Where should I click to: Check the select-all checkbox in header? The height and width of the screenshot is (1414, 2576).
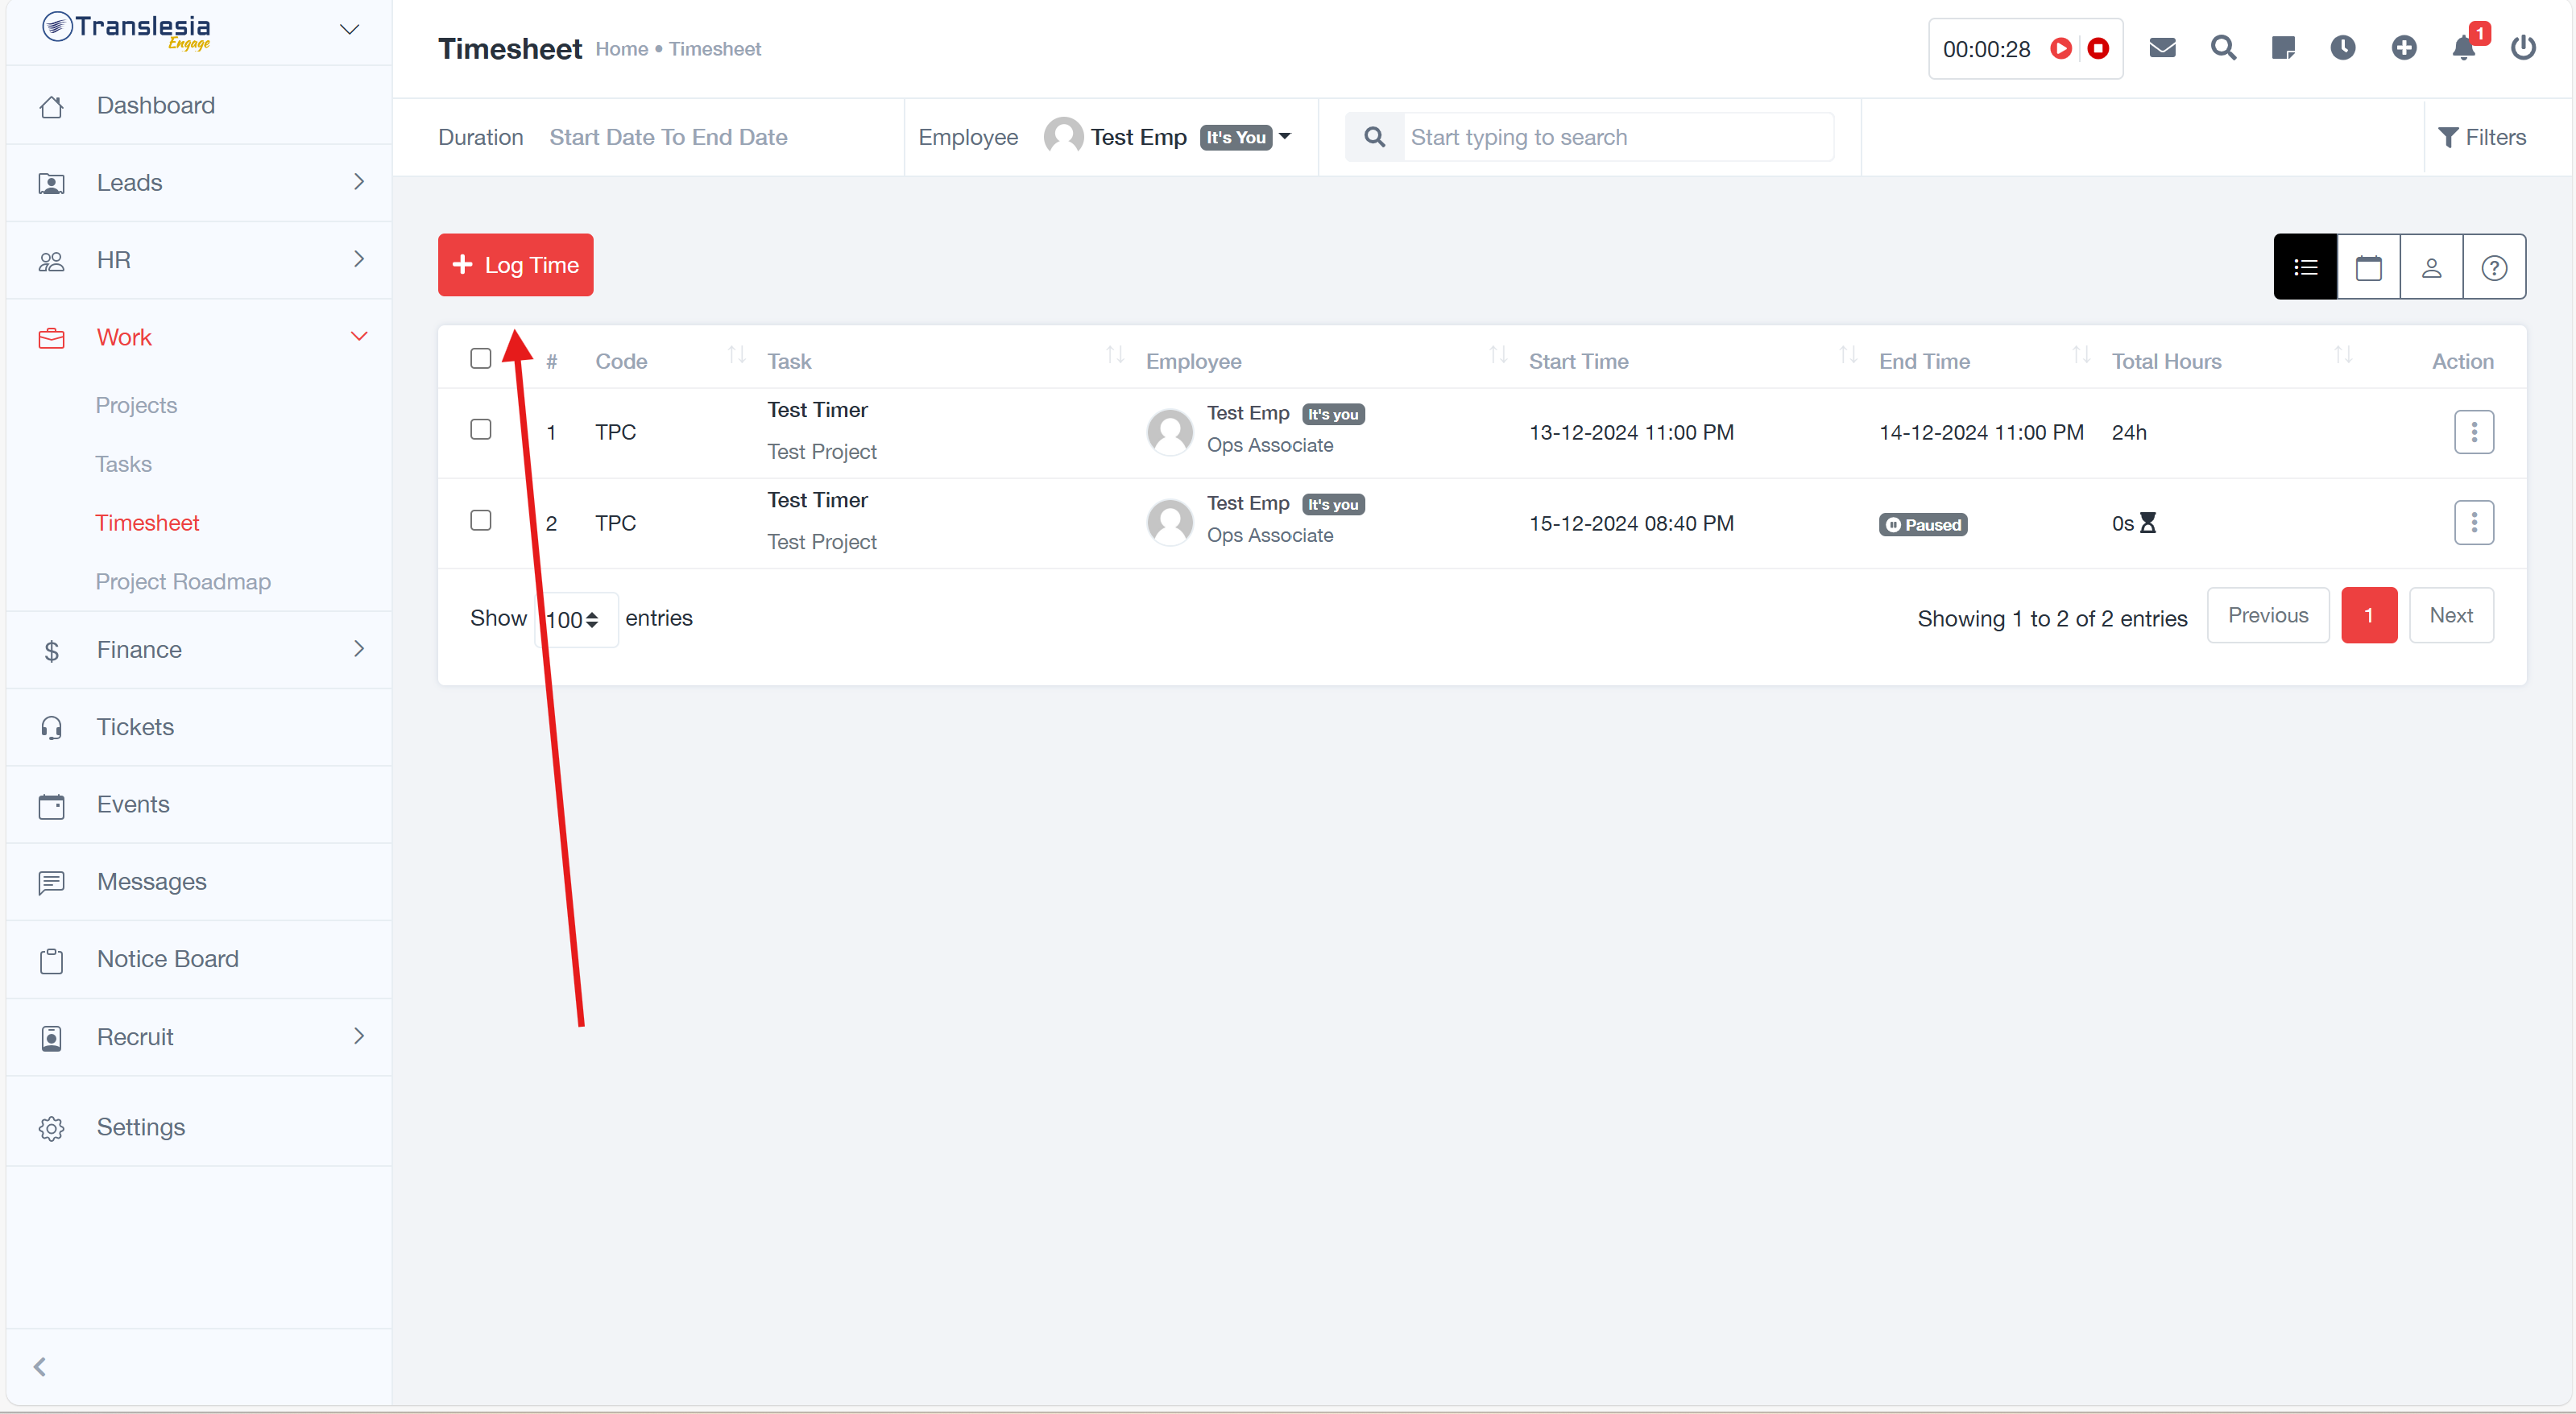pyautogui.click(x=481, y=358)
